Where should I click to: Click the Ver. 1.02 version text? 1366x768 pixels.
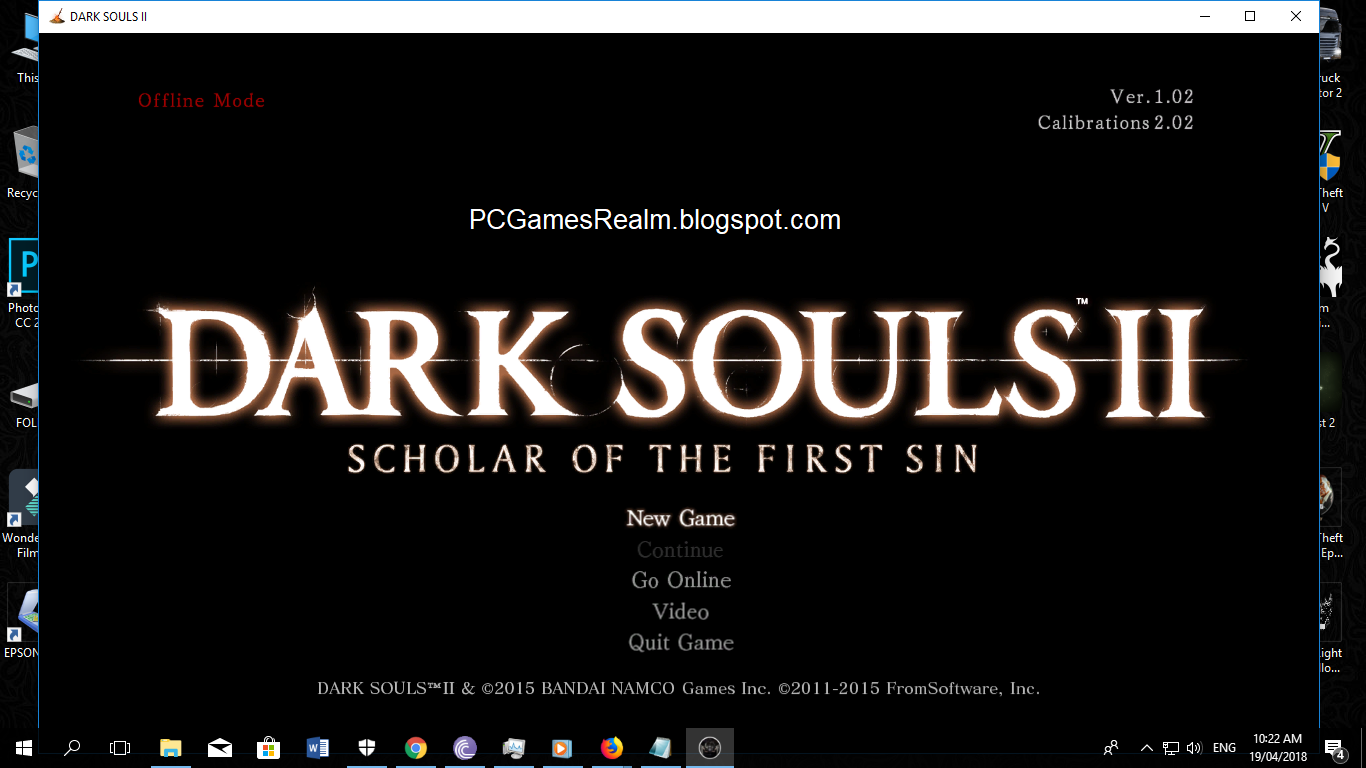click(x=1152, y=97)
